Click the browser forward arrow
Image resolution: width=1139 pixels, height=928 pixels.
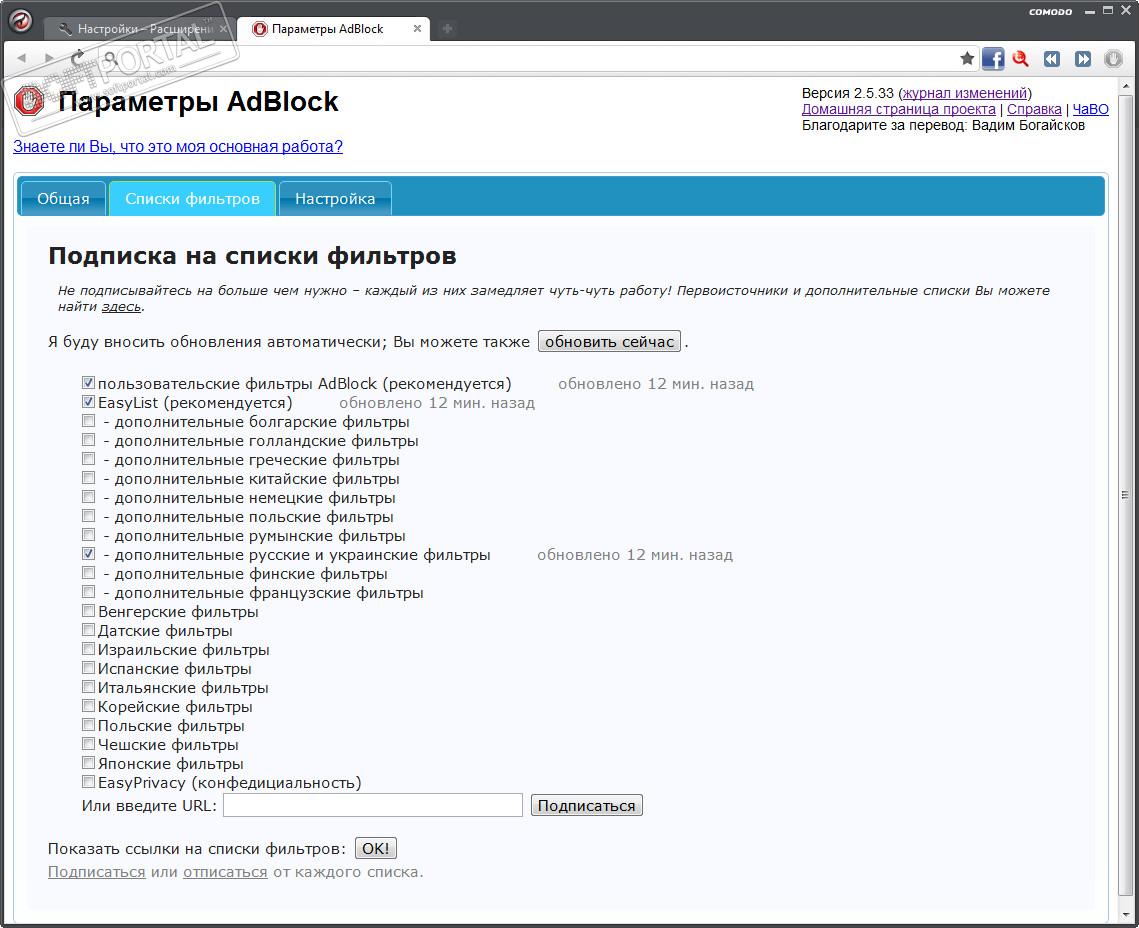(x=49, y=58)
